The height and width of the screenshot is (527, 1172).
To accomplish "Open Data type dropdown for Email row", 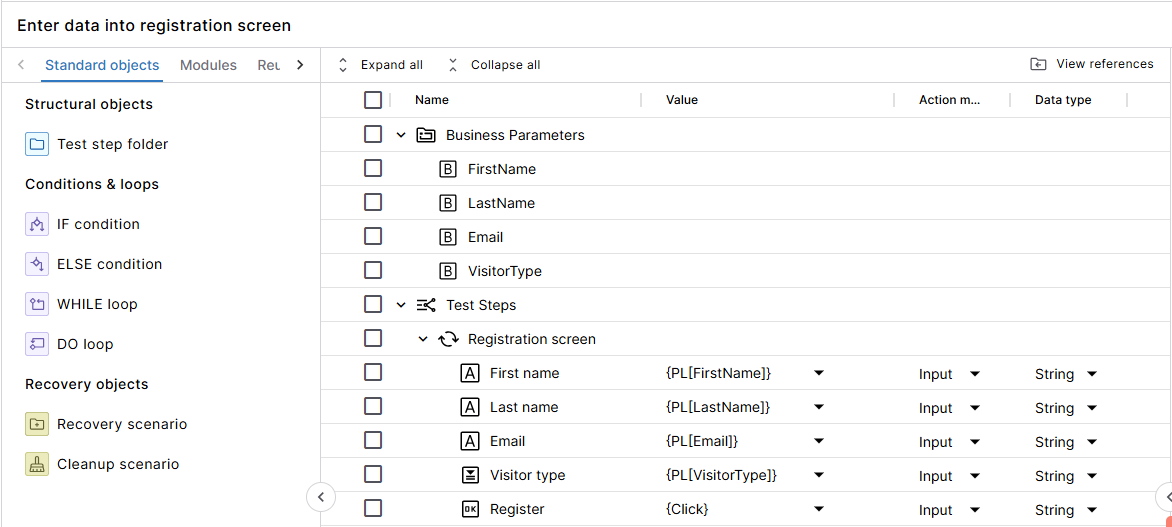I will click(x=1092, y=442).
